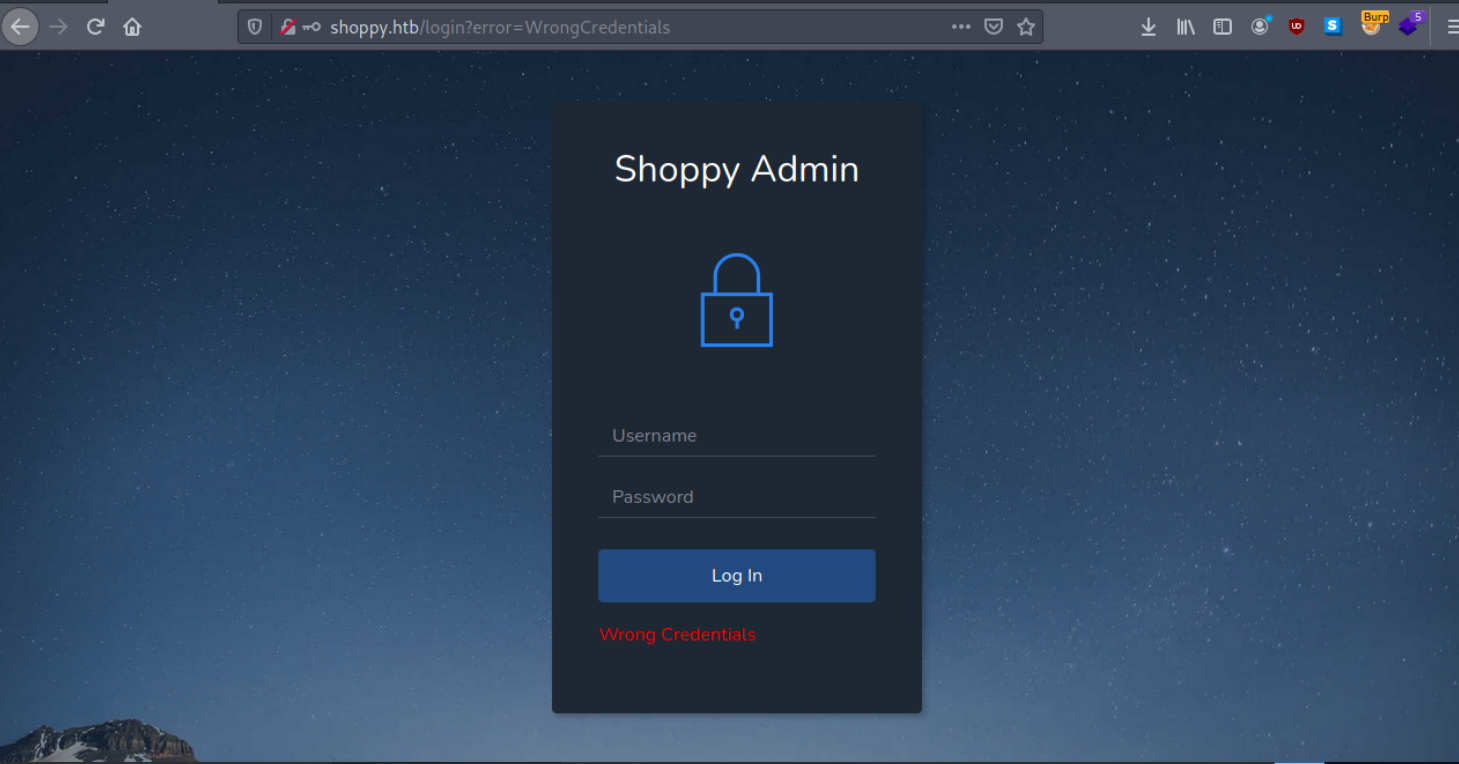Image resolution: width=1459 pixels, height=764 pixels.
Task: Click the browser back arrow button
Action: click(20, 27)
